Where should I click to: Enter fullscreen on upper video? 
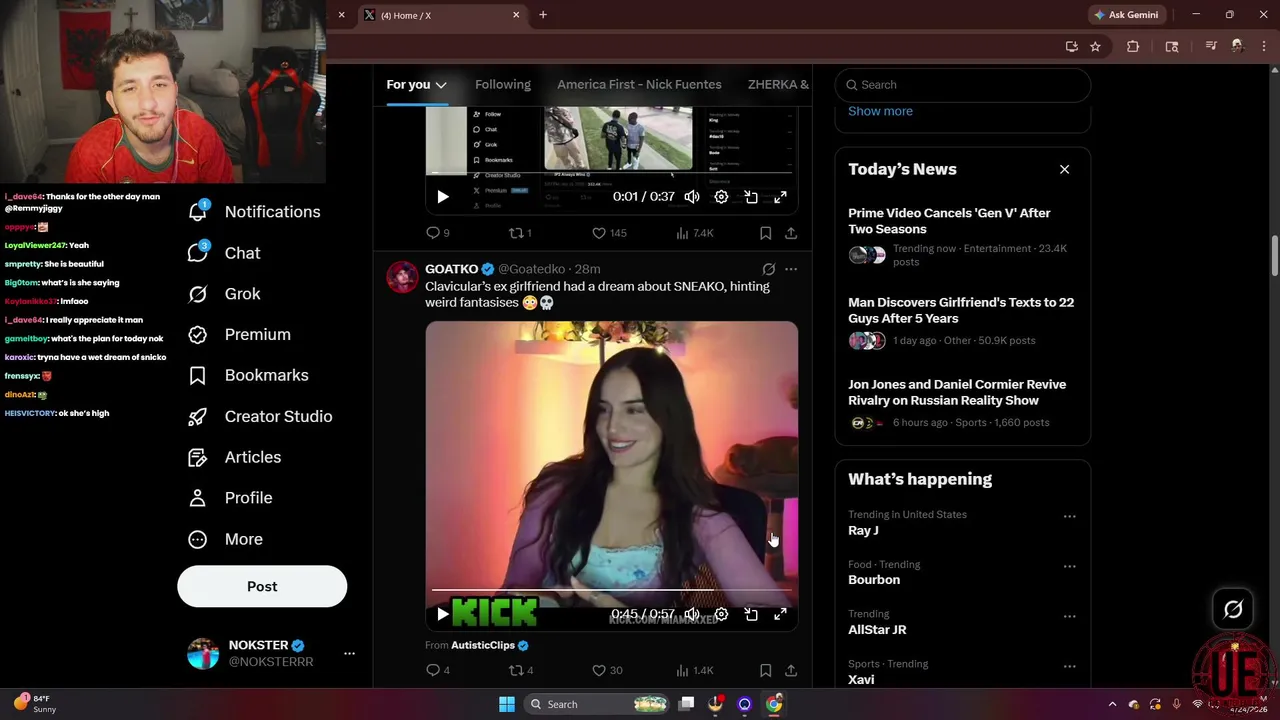(780, 197)
